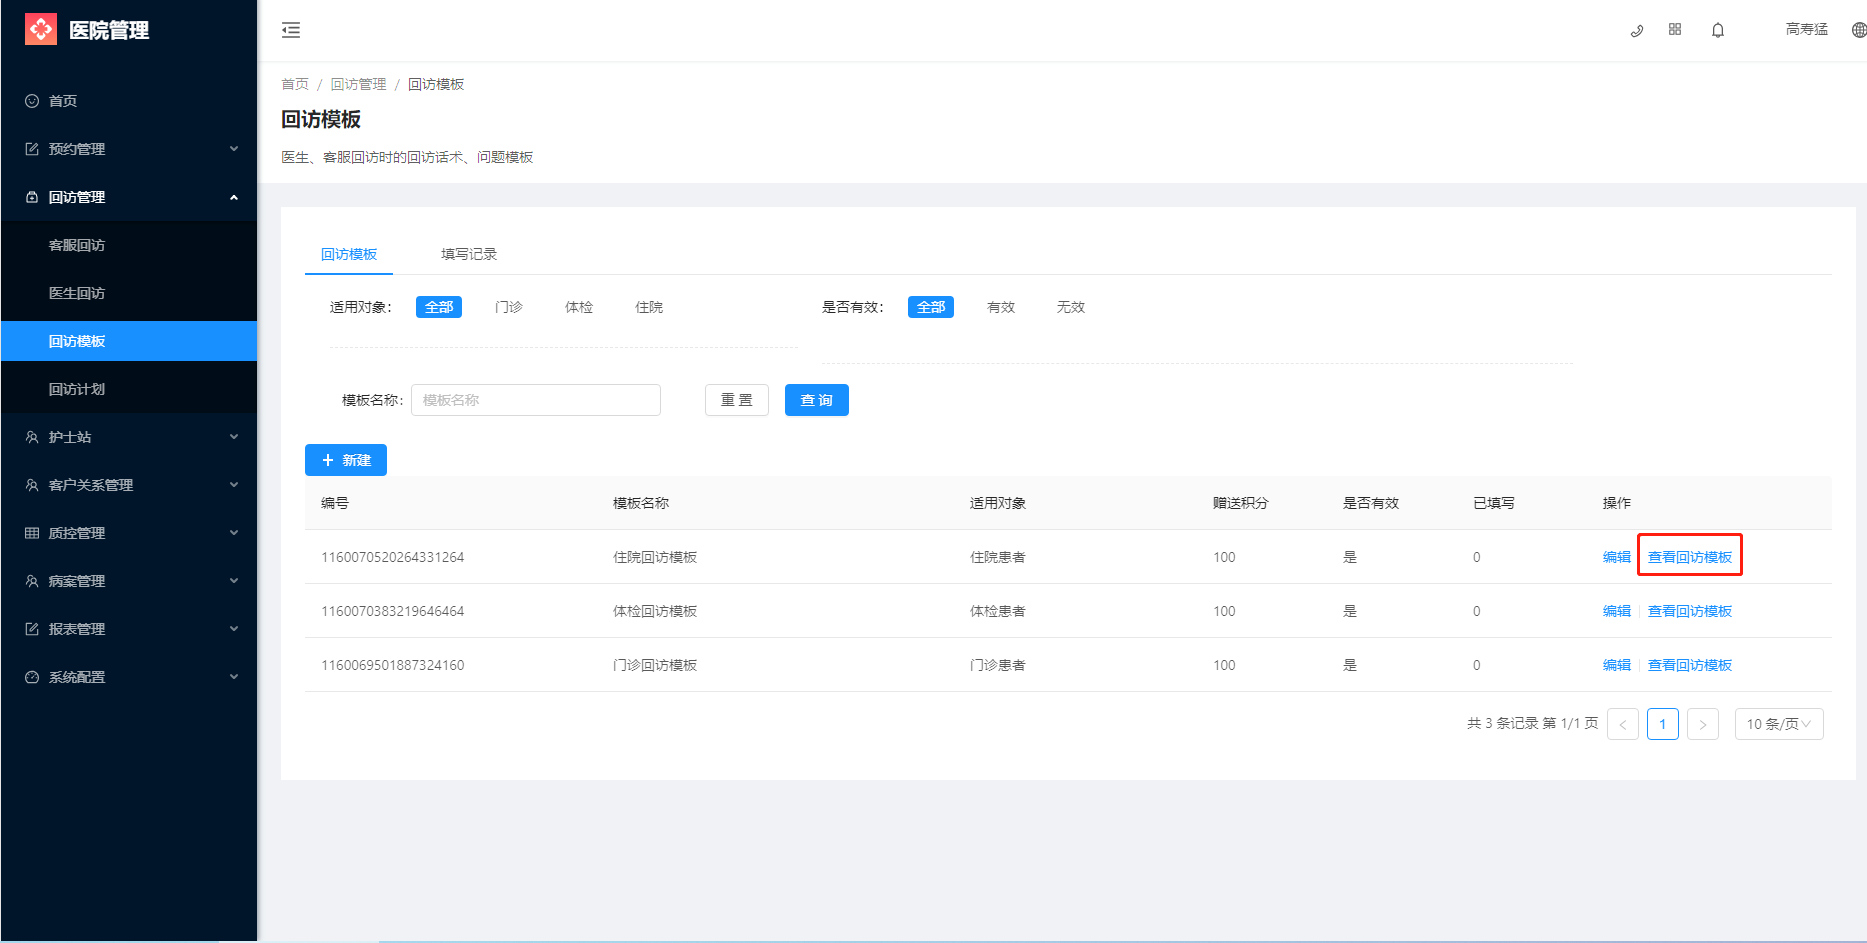
Task: Filter 适用对象 by 住院
Action: (649, 307)
